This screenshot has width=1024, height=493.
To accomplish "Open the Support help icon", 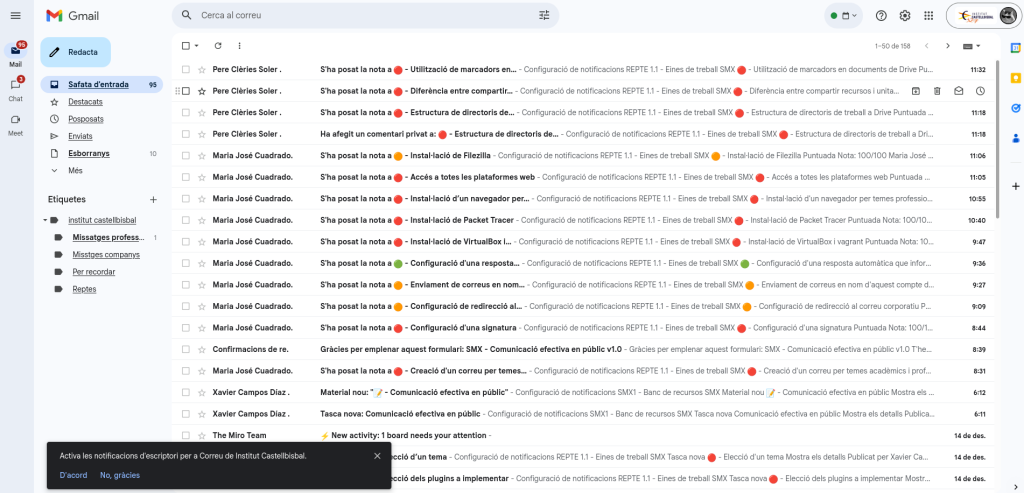I will point(882,16).
